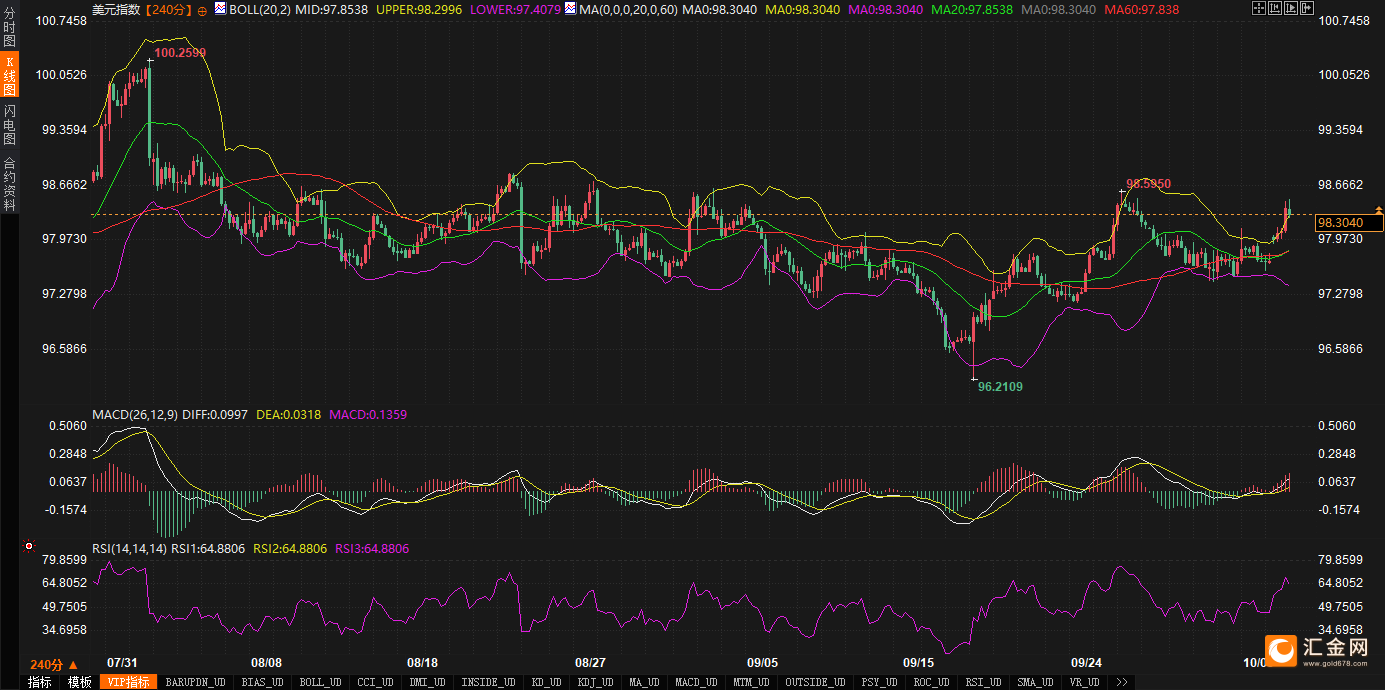Screen dimensions: 1385x690
Task: Click the orange crosshair icon beside 240分
Action: (203, 10)
